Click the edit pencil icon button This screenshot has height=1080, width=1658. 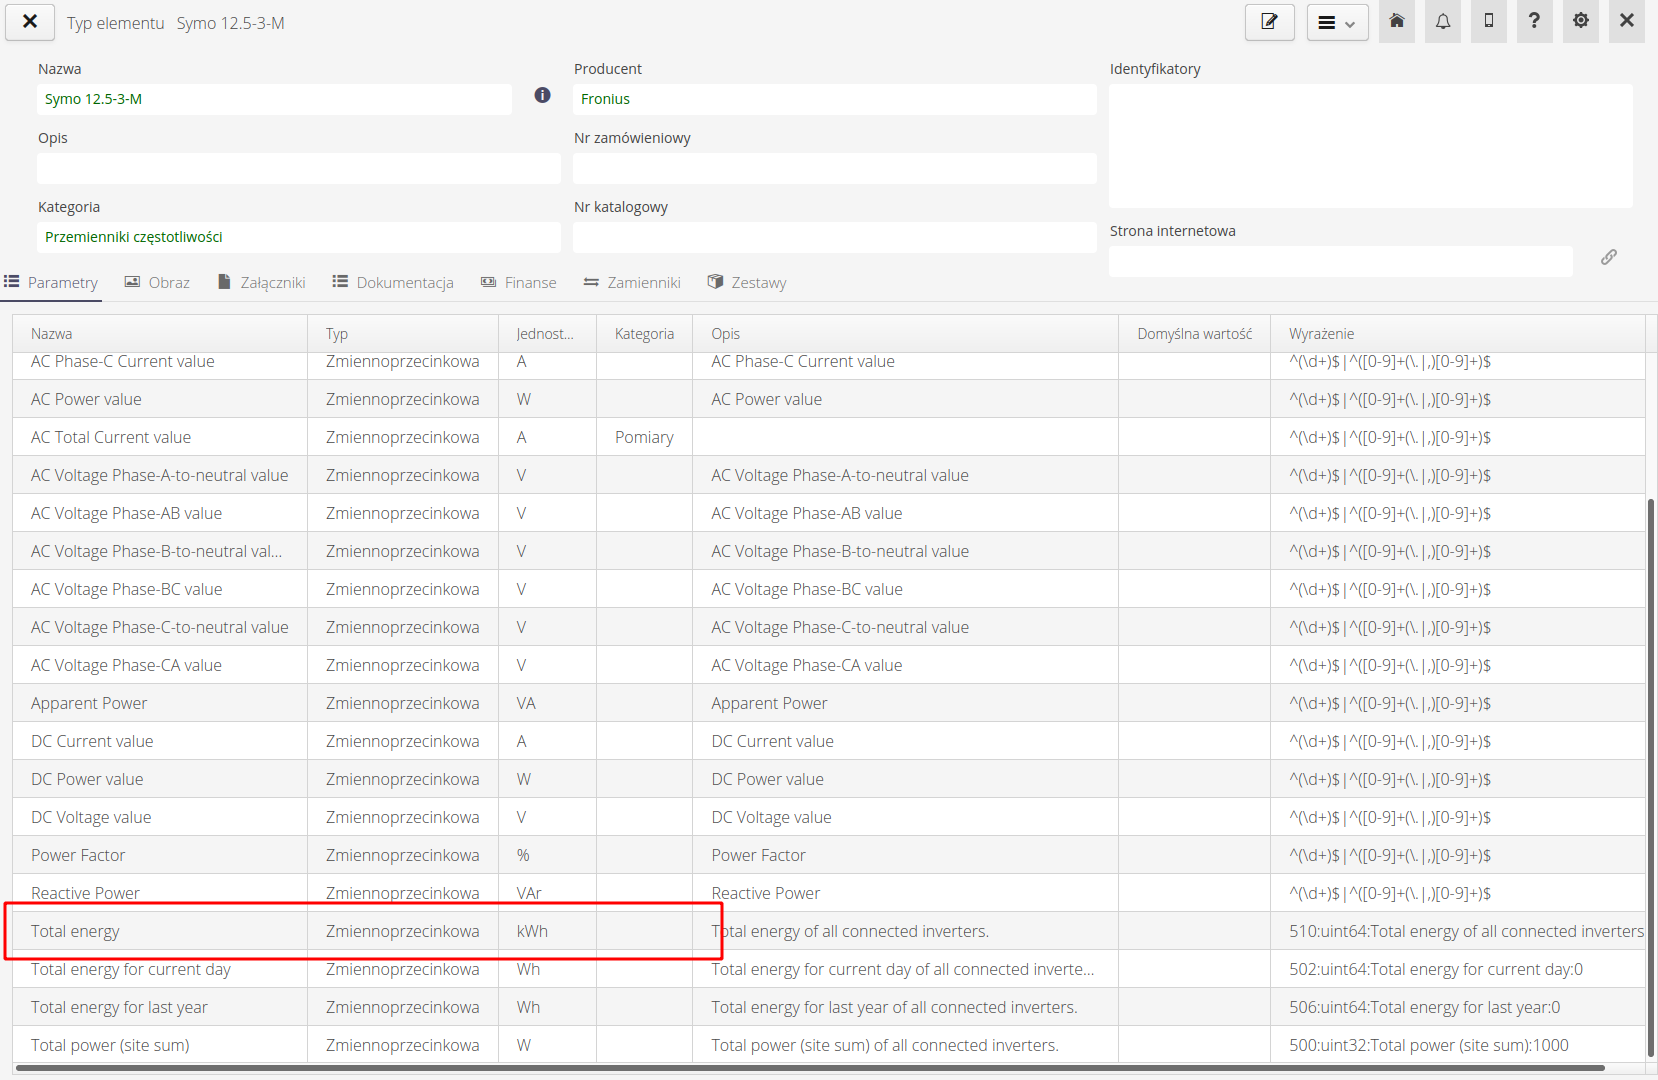(x=1269, y=22)
